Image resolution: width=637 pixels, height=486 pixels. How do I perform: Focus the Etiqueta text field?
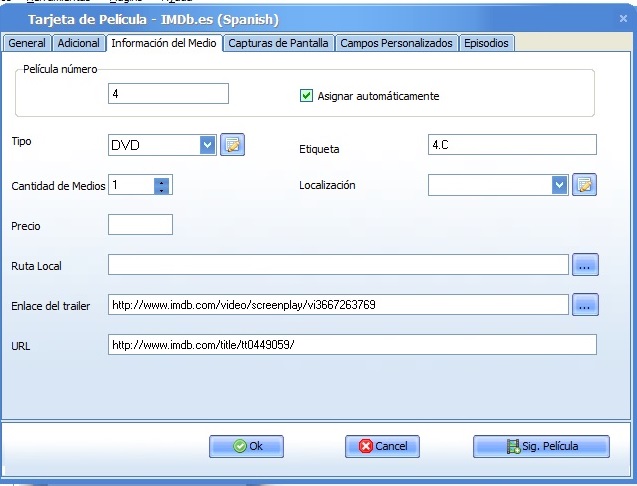click(x=511, y=145)
